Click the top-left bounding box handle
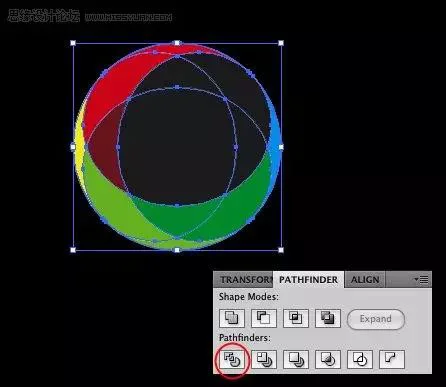 pos(73,43)
